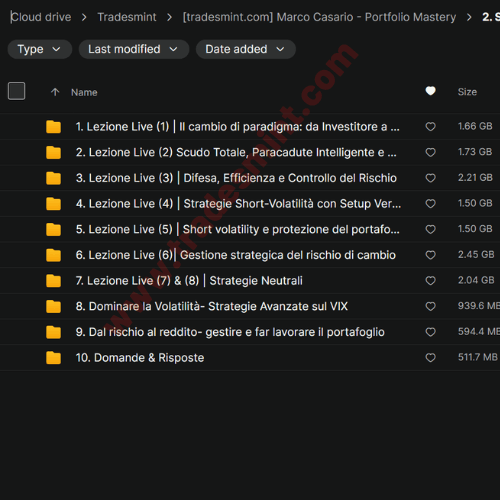
Task: Favorite the 9. Dal rischio al reddito folder
Action: tap(430, 332)
